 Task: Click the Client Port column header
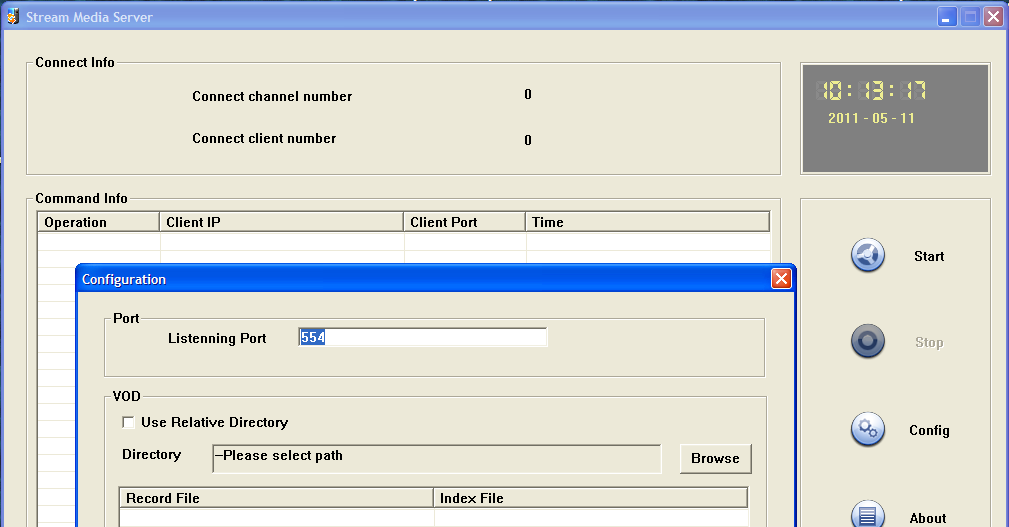465,222
